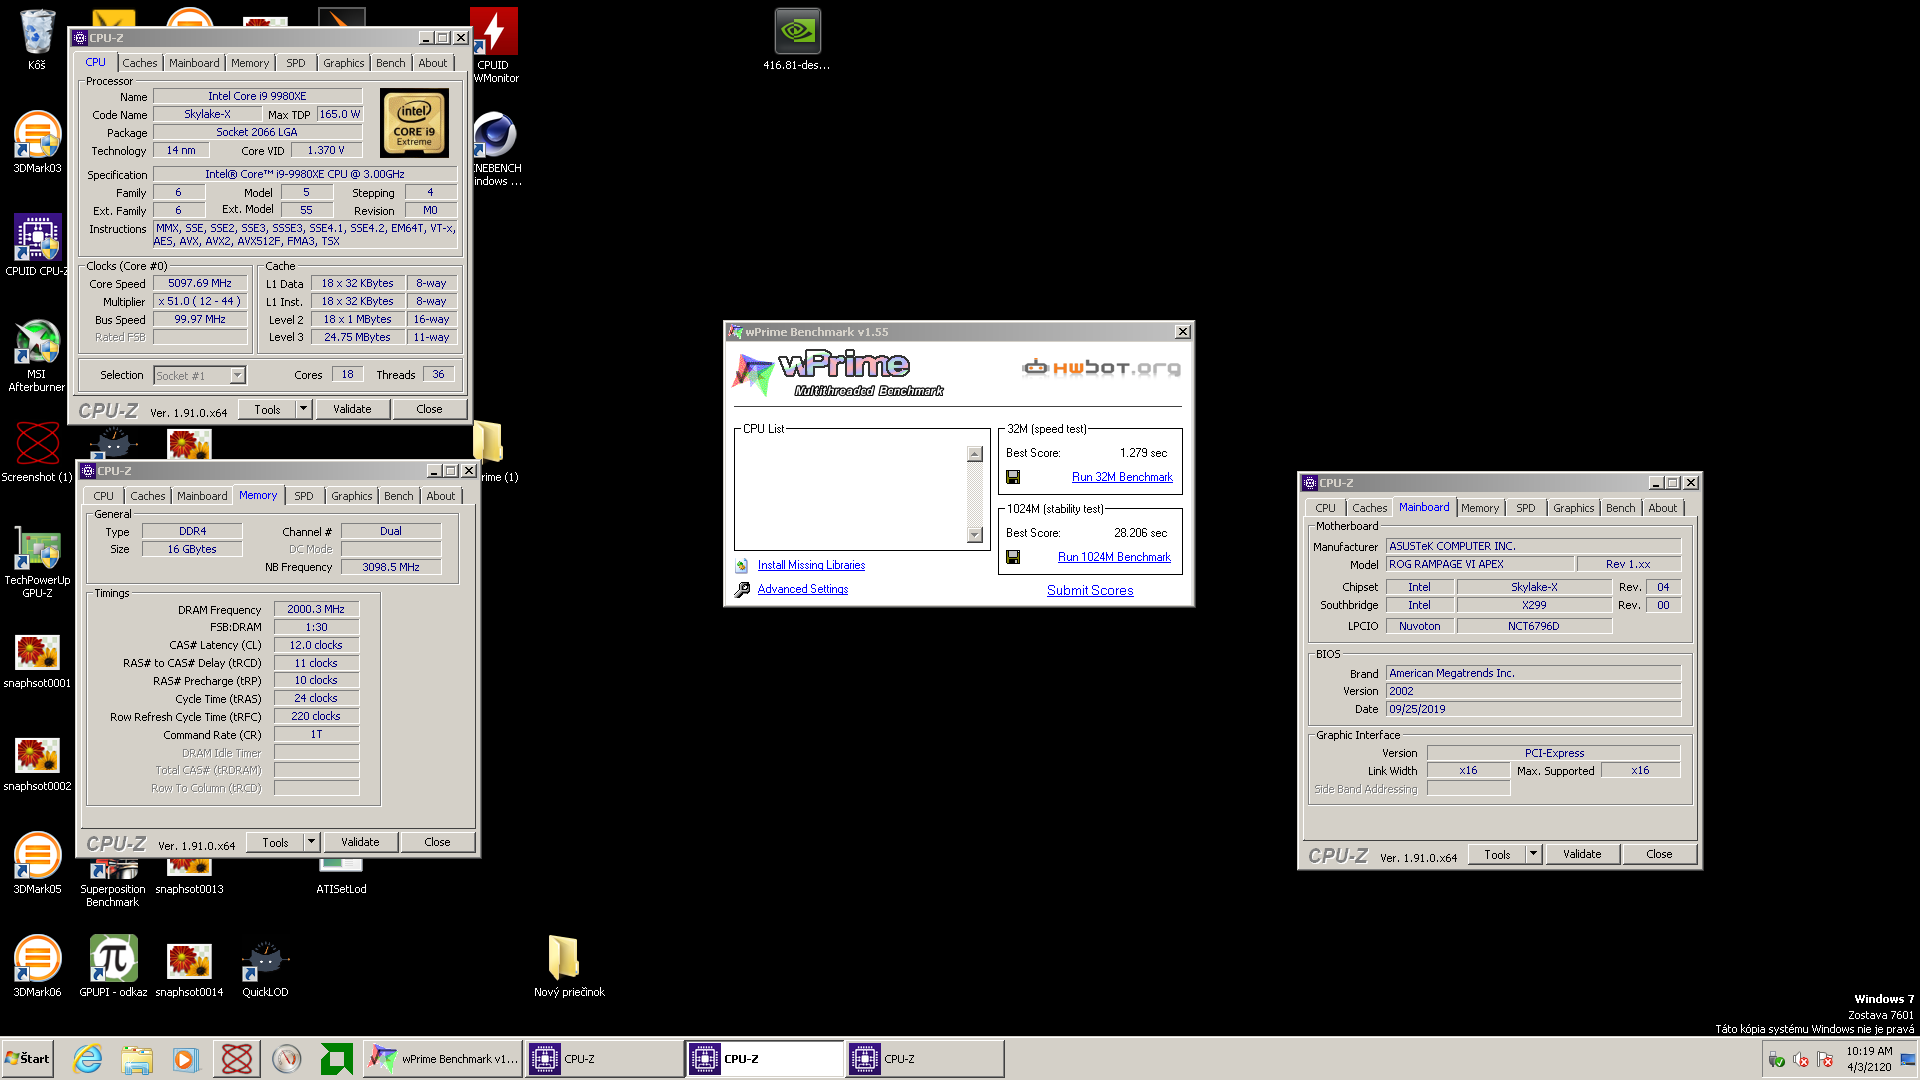Open Internet Explorer from the taskbar
Screen dimensions: 1920x1080
pyautogui.click(x=87, y=1059)
